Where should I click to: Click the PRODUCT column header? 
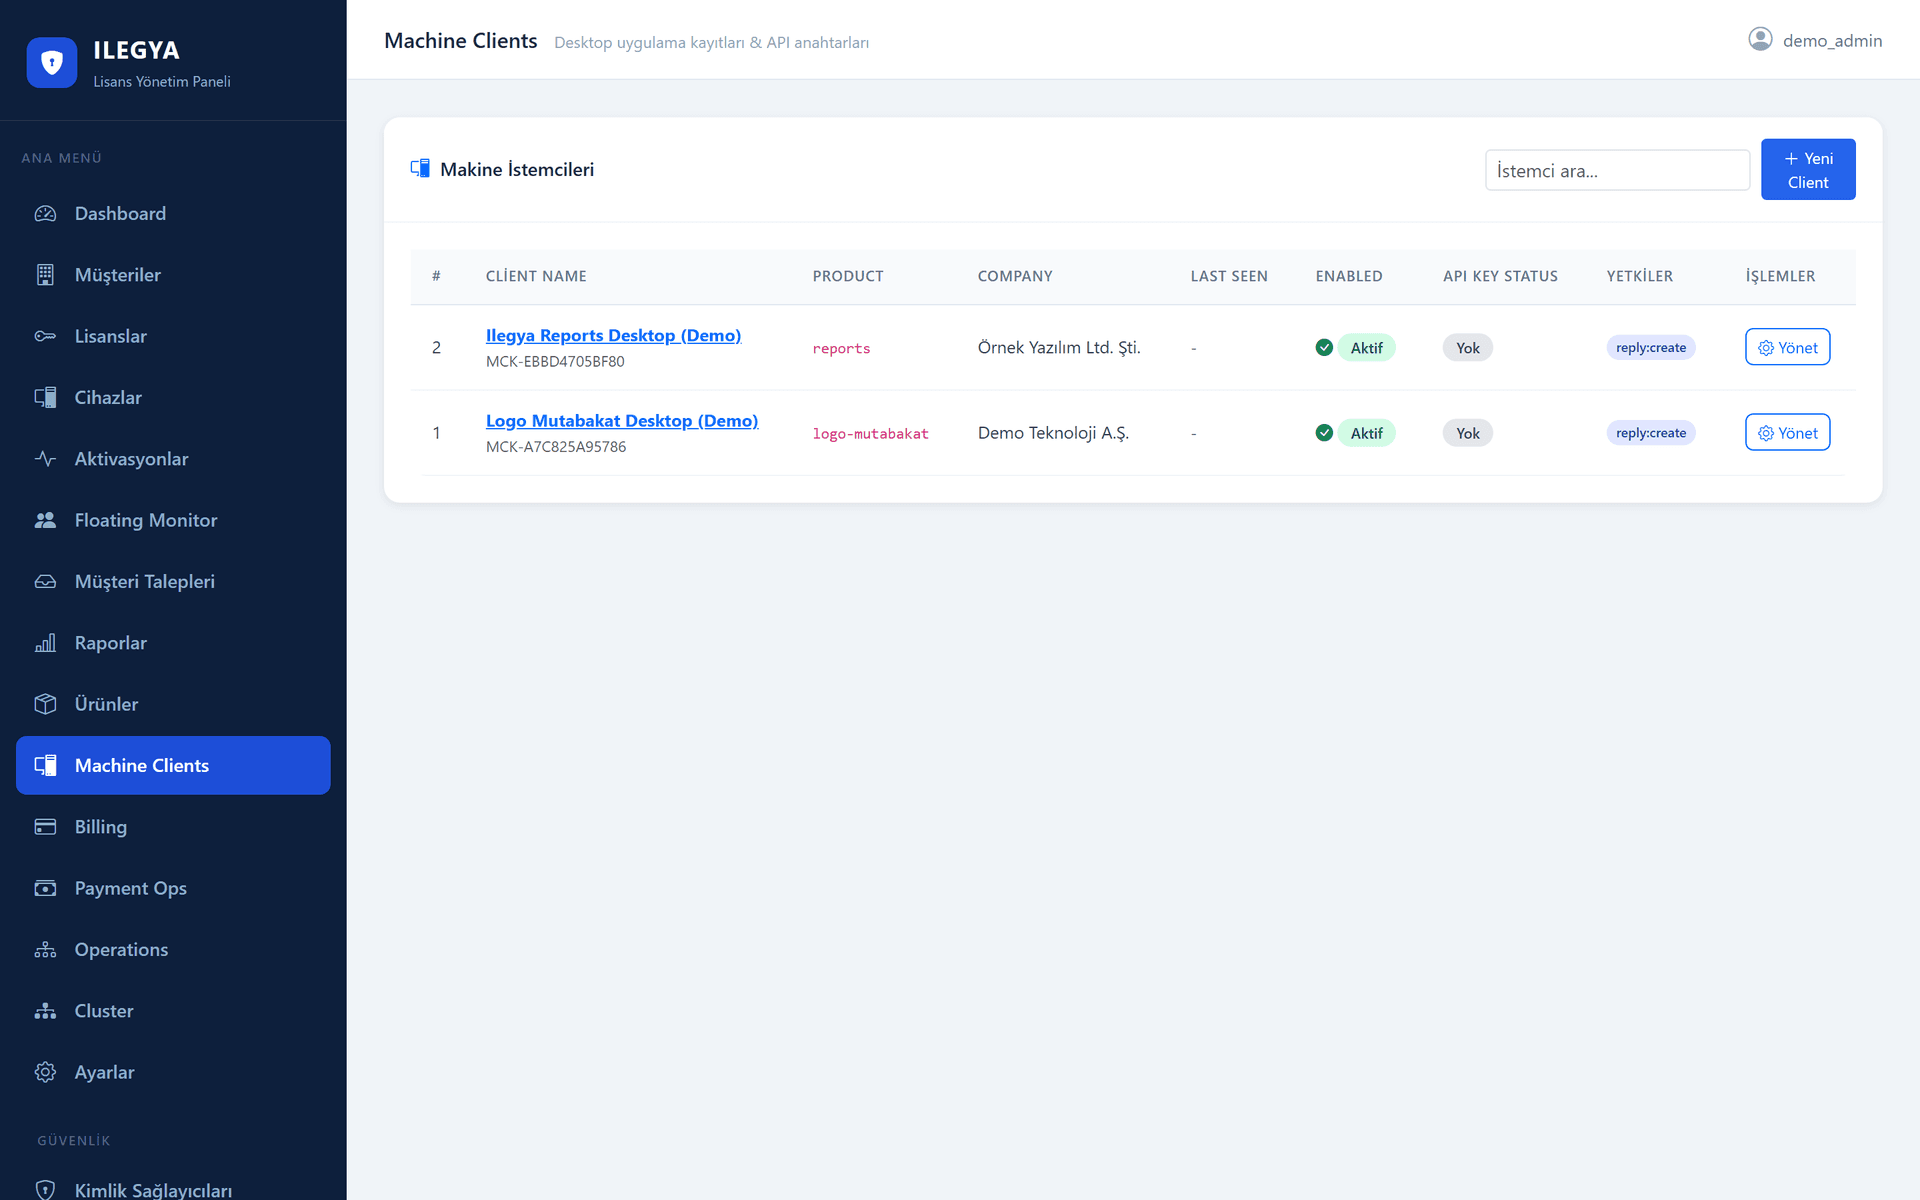coord(848,276)
